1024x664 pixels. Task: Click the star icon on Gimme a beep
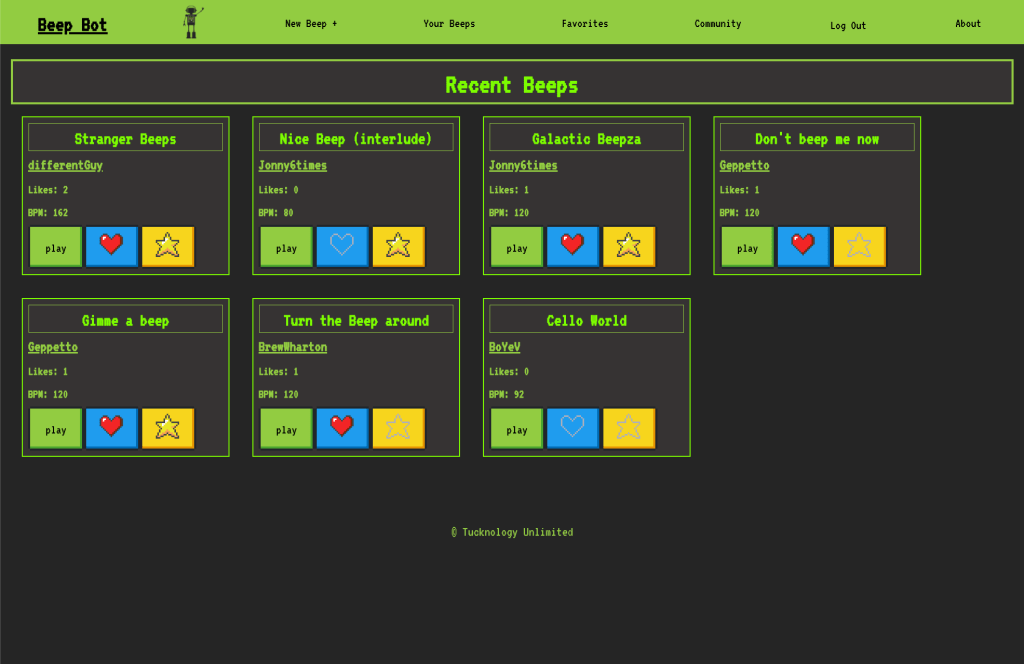[x=167, y=428]
